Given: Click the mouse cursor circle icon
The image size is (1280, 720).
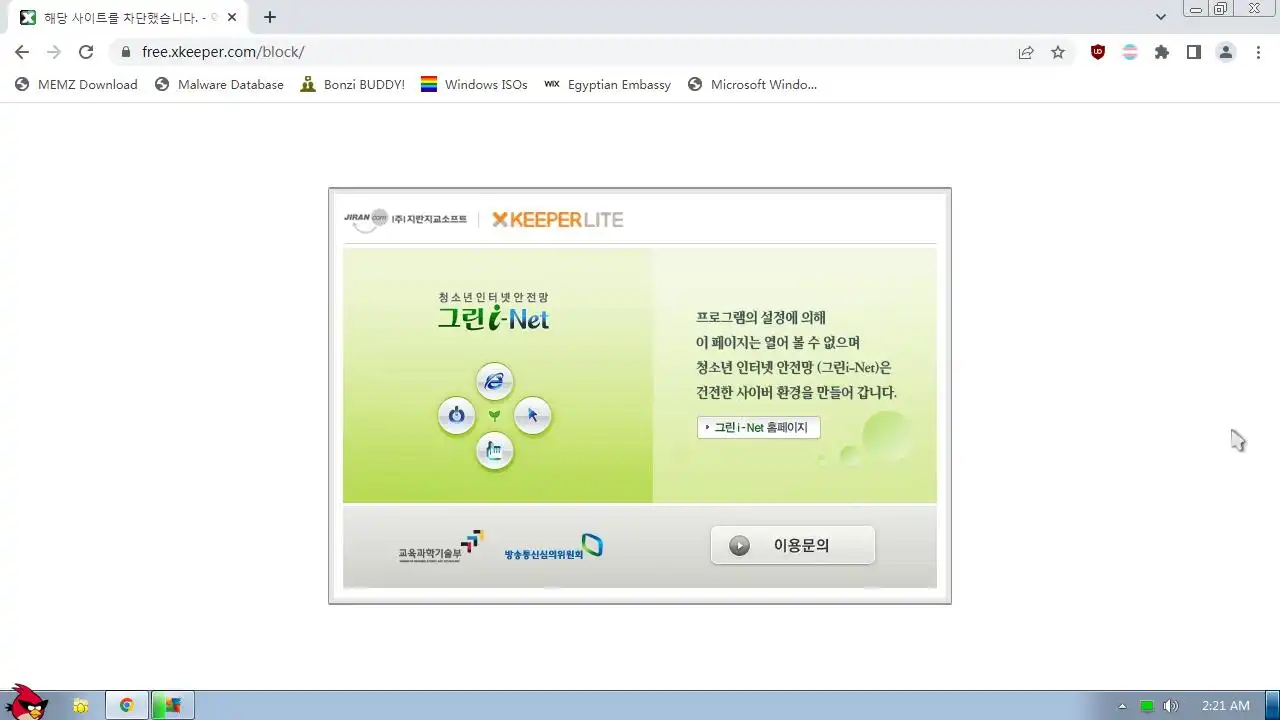Looking at the screenshot, I should (532, 415).
